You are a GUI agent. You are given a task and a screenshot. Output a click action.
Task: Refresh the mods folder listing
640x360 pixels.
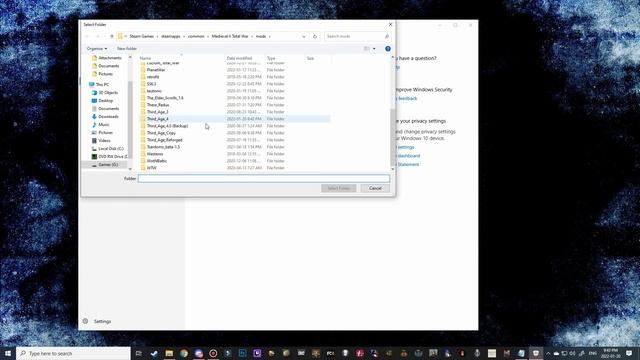[315, 36]
